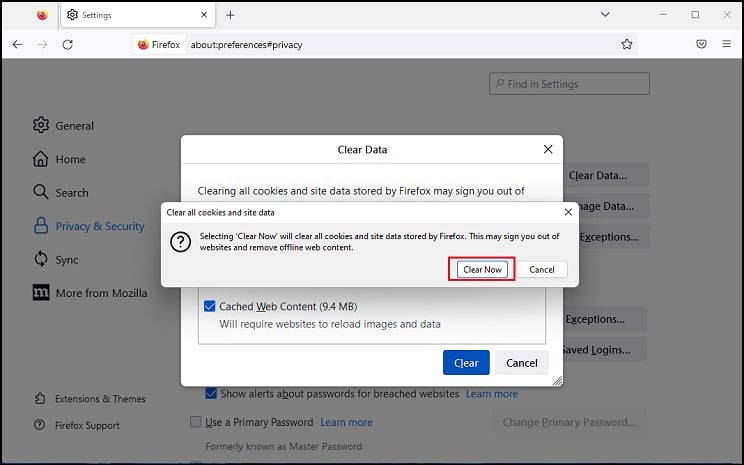Uncheck Cached Web Content checkbox
The height and width of the screenshot is (465, 744).
coord(209,306)
